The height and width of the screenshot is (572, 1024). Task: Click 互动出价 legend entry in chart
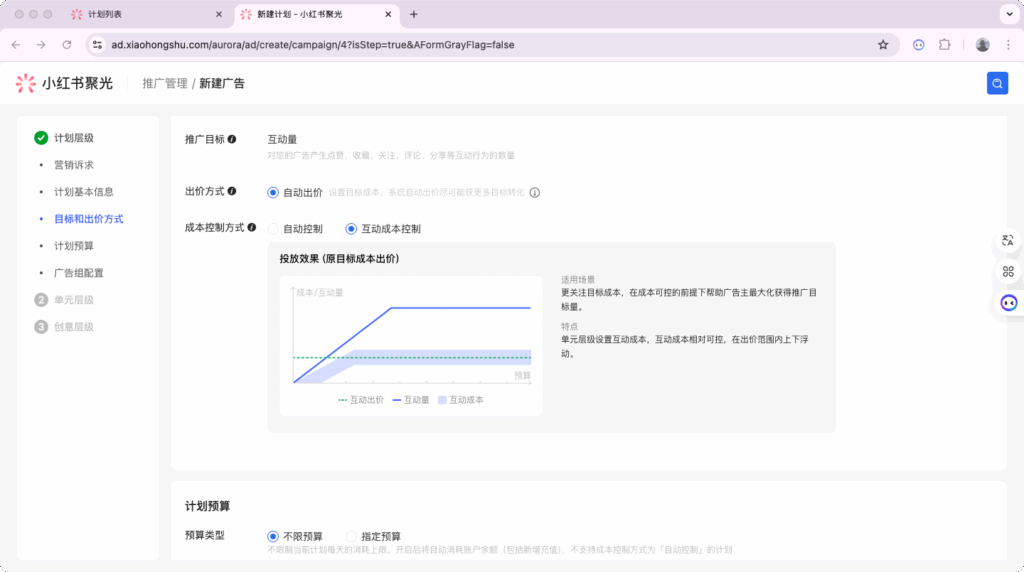(x=361, y=400)
